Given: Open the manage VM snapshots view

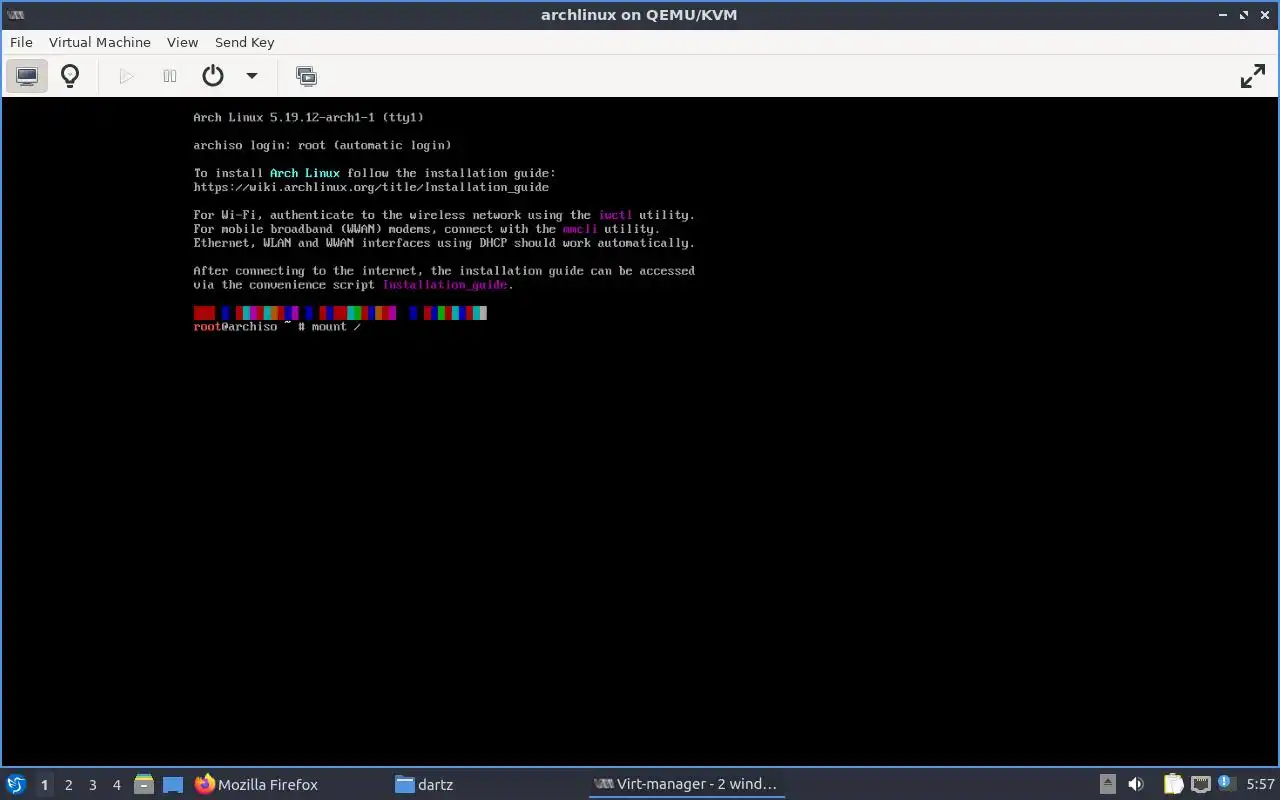Looking at the screenshot, I should (x=306, y=76).
